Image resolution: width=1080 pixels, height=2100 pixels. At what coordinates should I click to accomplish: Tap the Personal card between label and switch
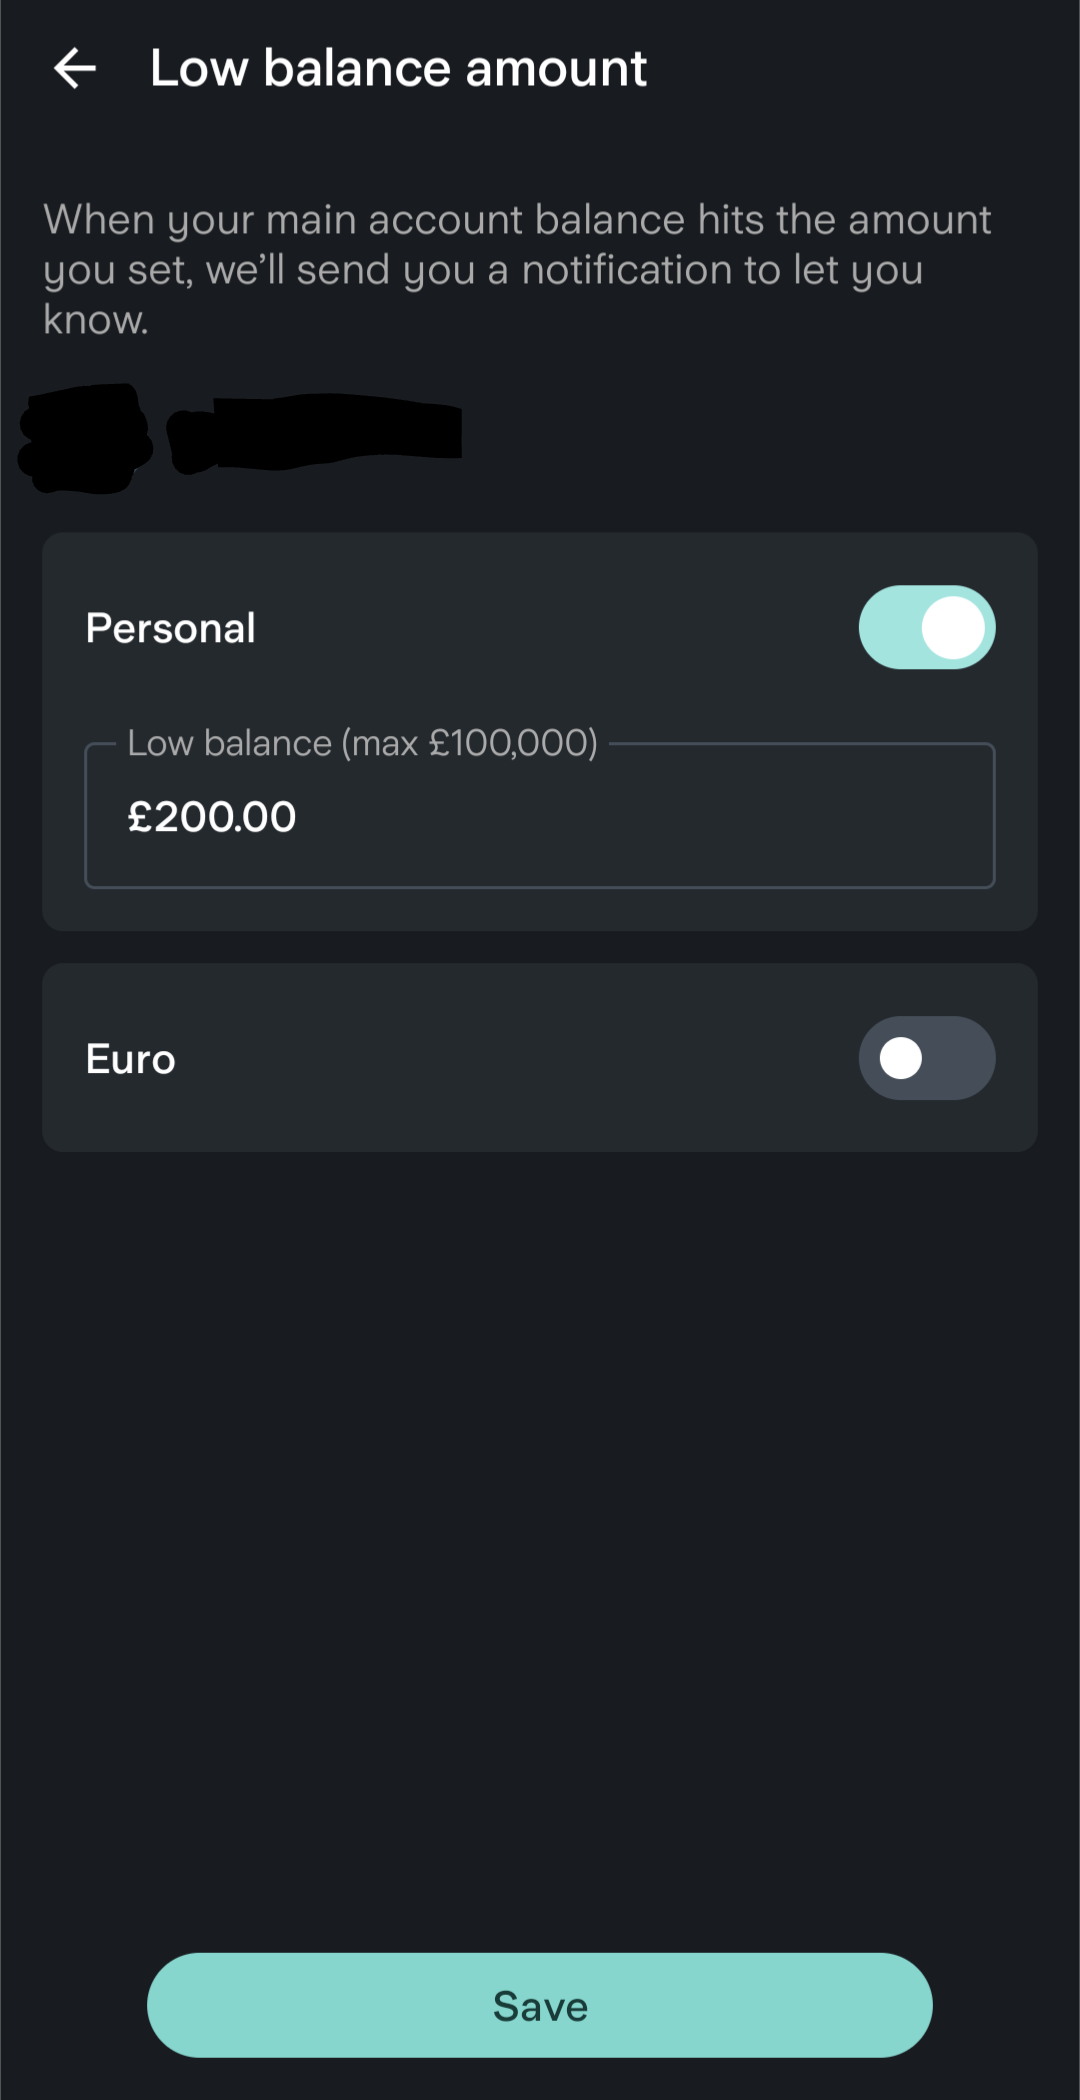550,628
